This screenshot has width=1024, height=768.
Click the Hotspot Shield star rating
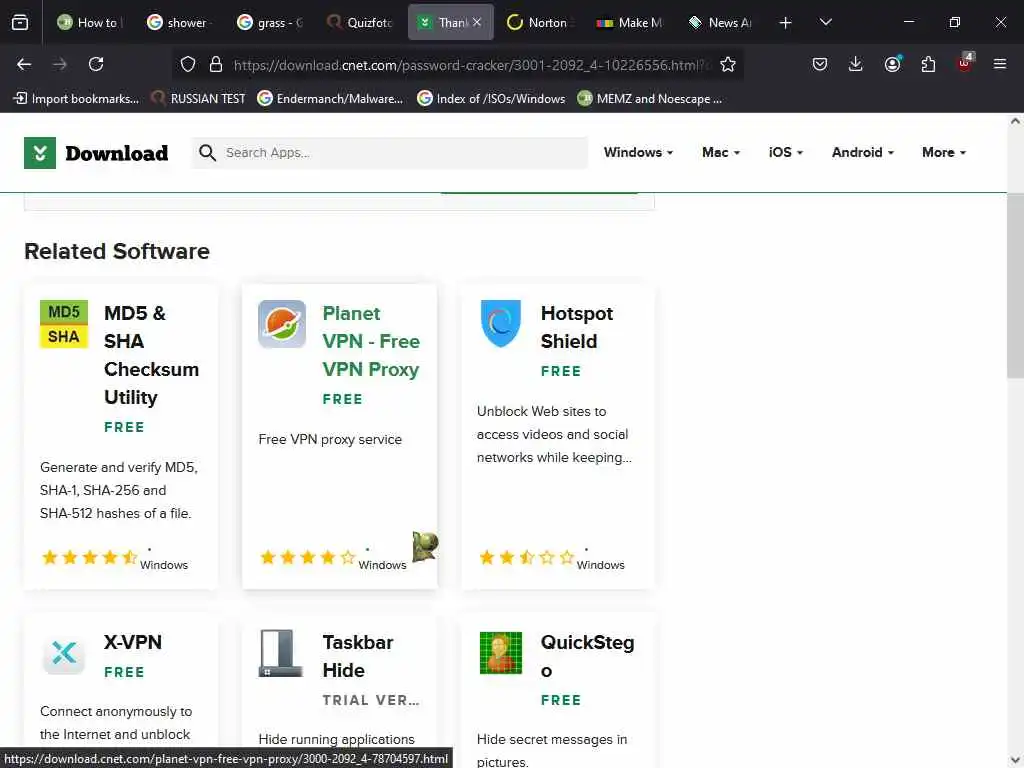coord(526,557)
